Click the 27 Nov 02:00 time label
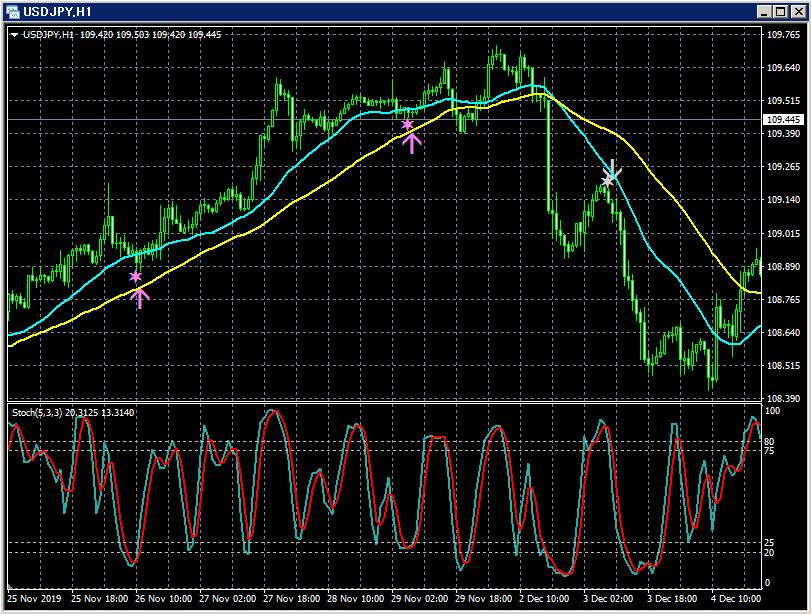The image size is (811, 614). point(228,598)
